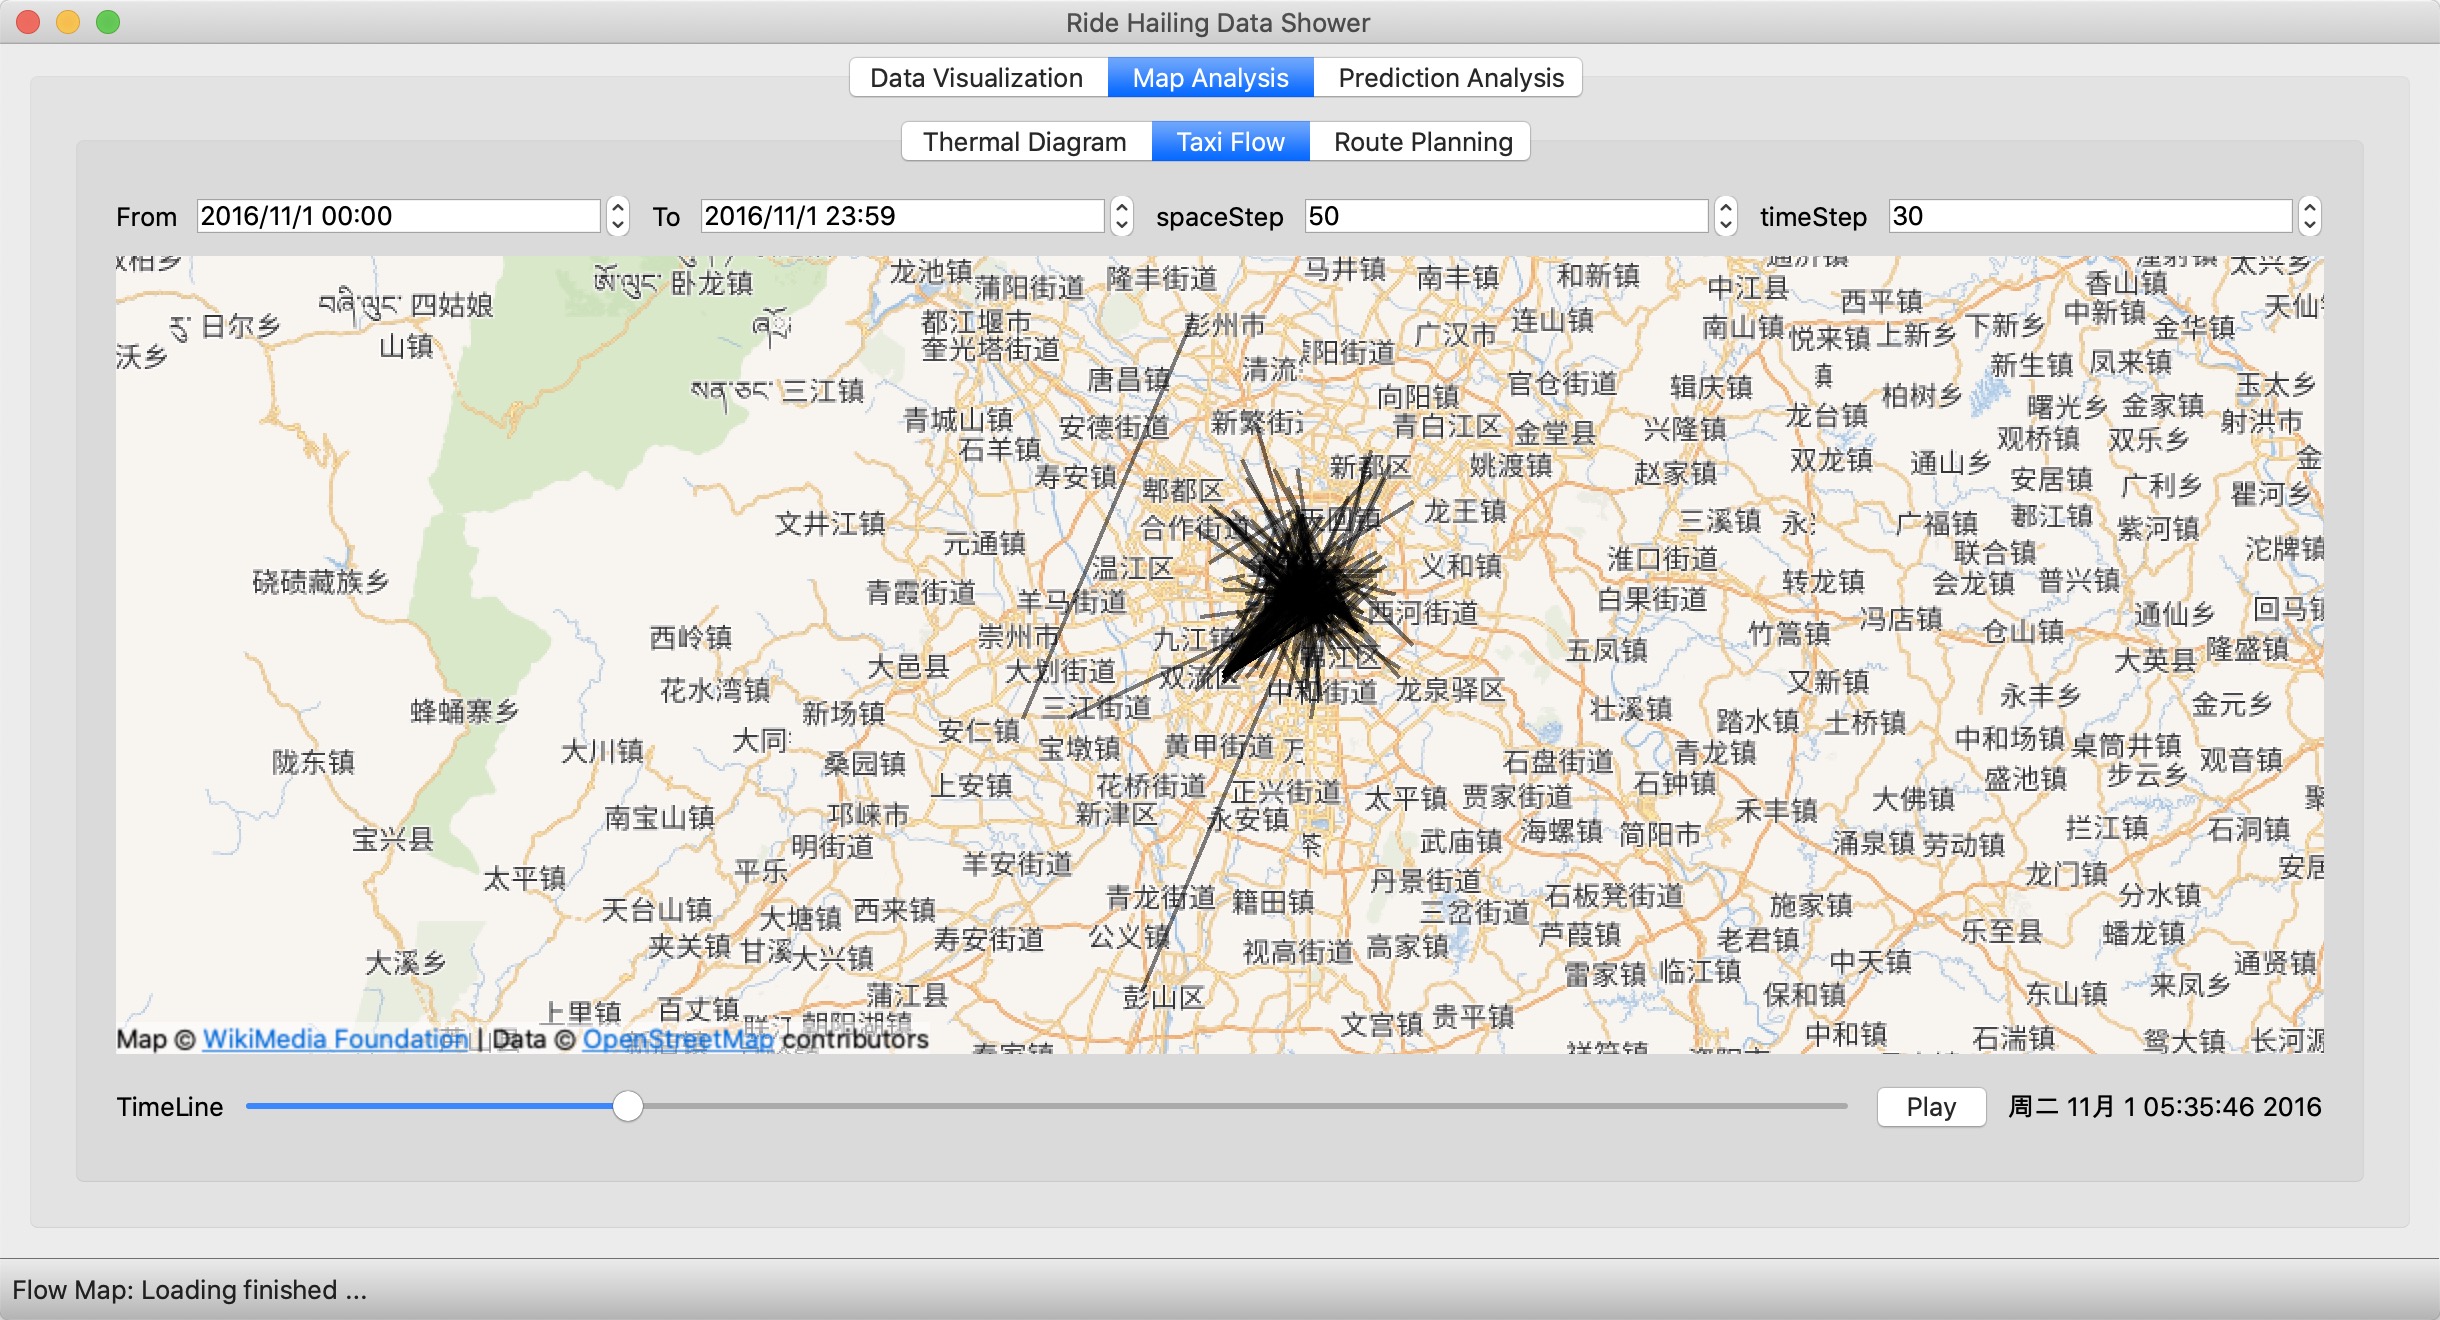The image size is (2440, 1320).
Task: Decrease the To date with down arrow
Action: (x=1122, y=226)
